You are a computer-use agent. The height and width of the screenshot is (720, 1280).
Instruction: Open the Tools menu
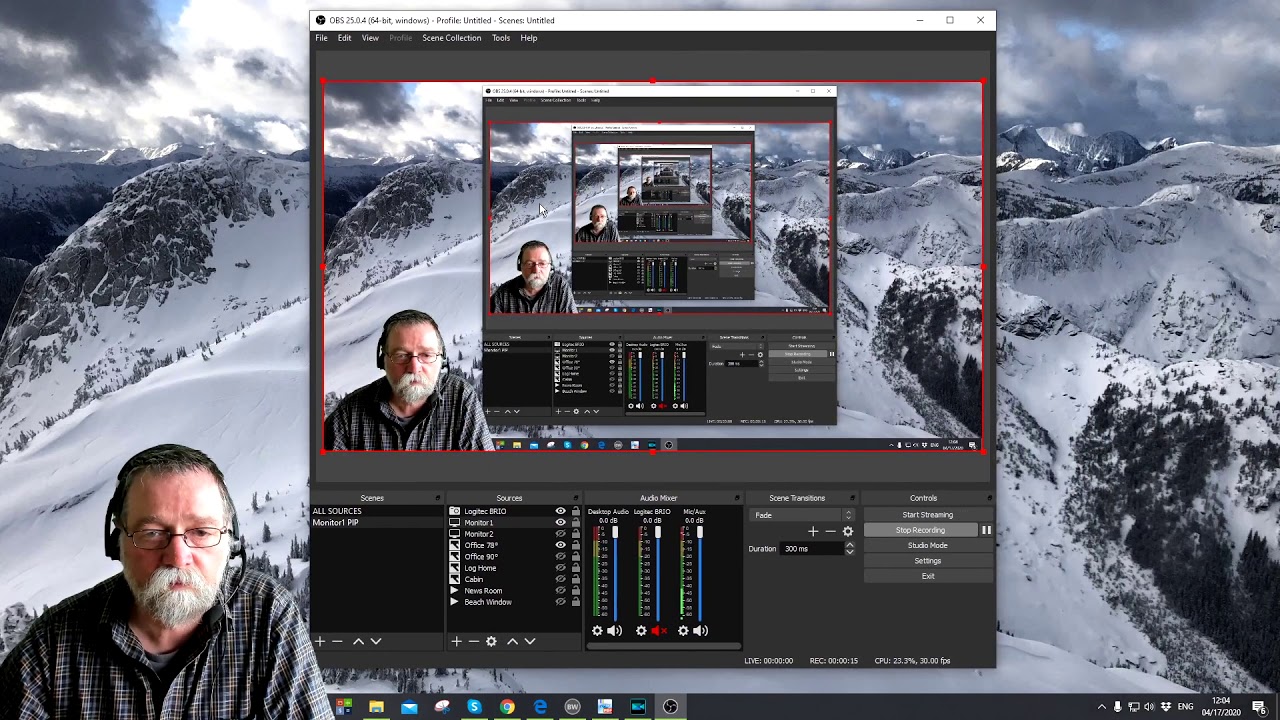[501, 38]
